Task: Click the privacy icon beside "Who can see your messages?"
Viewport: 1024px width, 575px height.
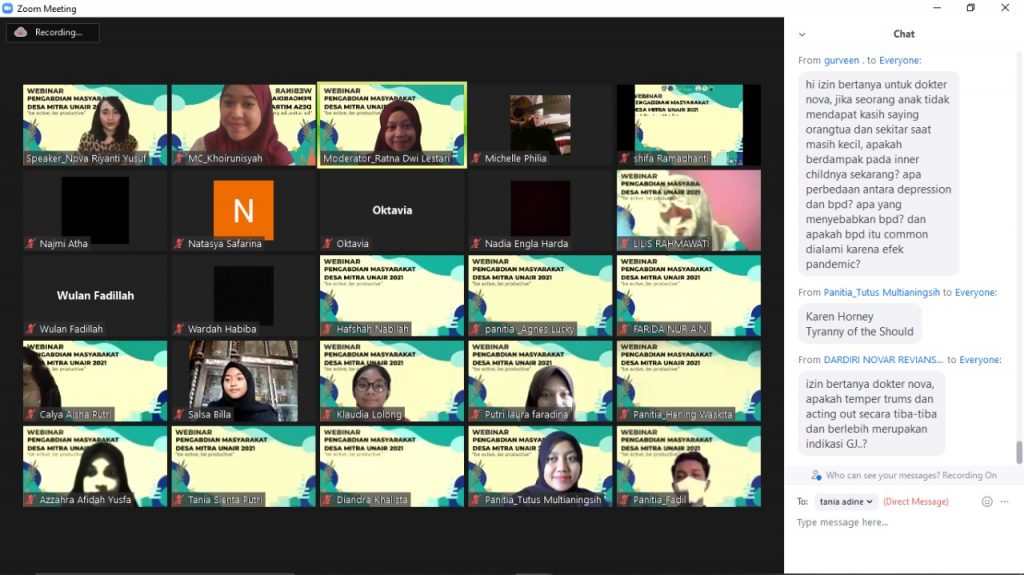Action: pos(817,476)
